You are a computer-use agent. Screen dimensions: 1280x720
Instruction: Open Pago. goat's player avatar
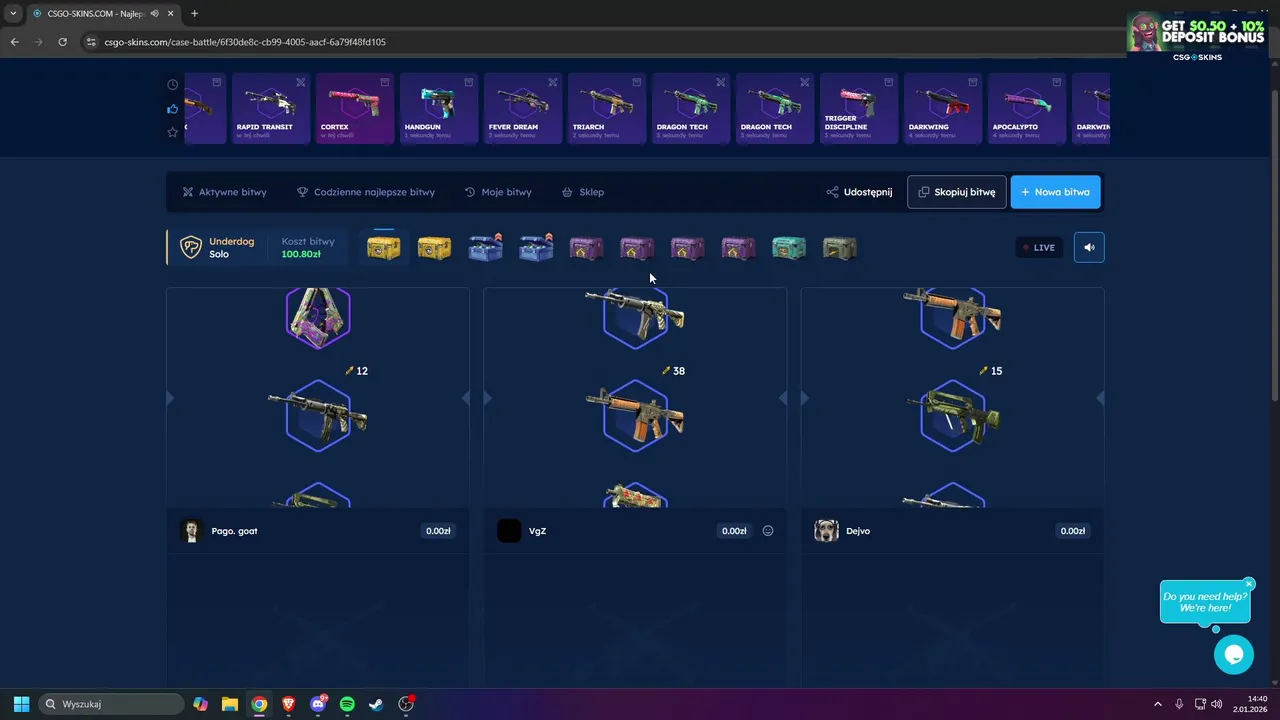191,531
